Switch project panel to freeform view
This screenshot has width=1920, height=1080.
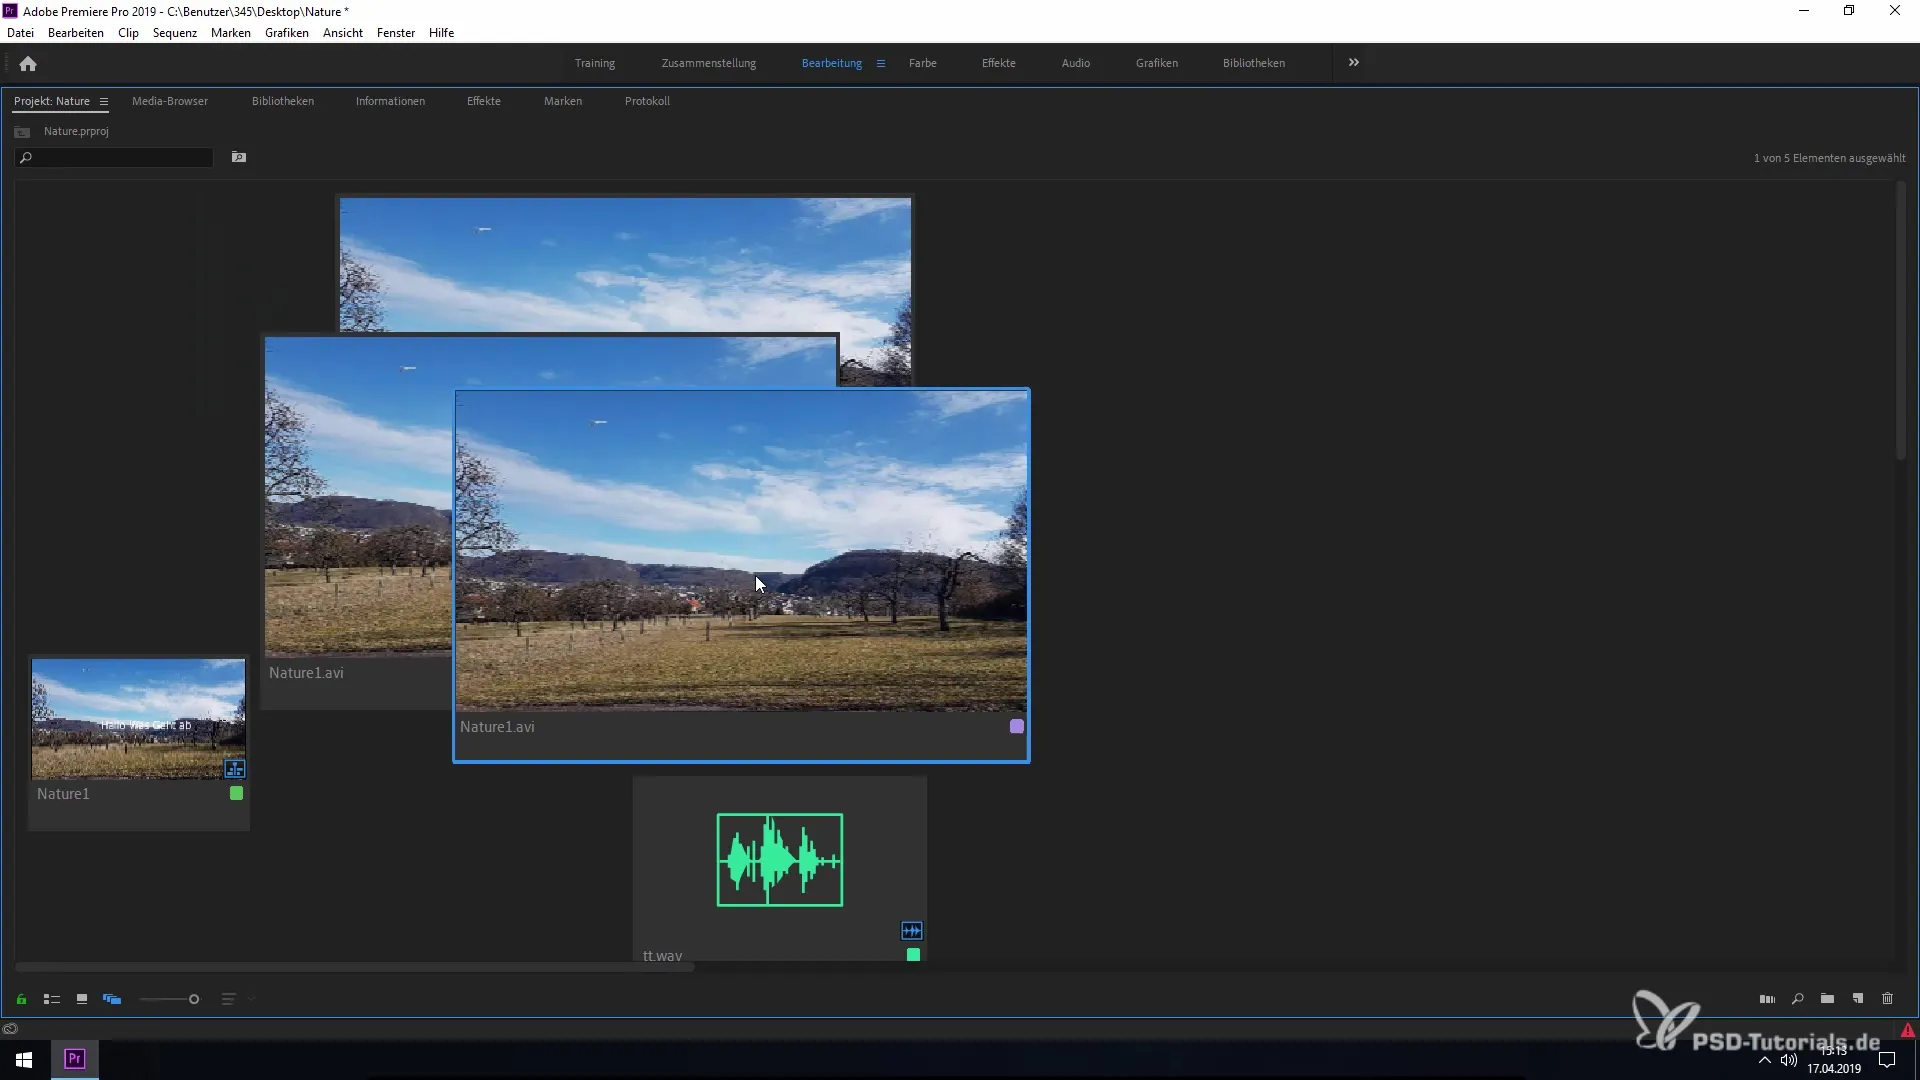click(112, 999)
